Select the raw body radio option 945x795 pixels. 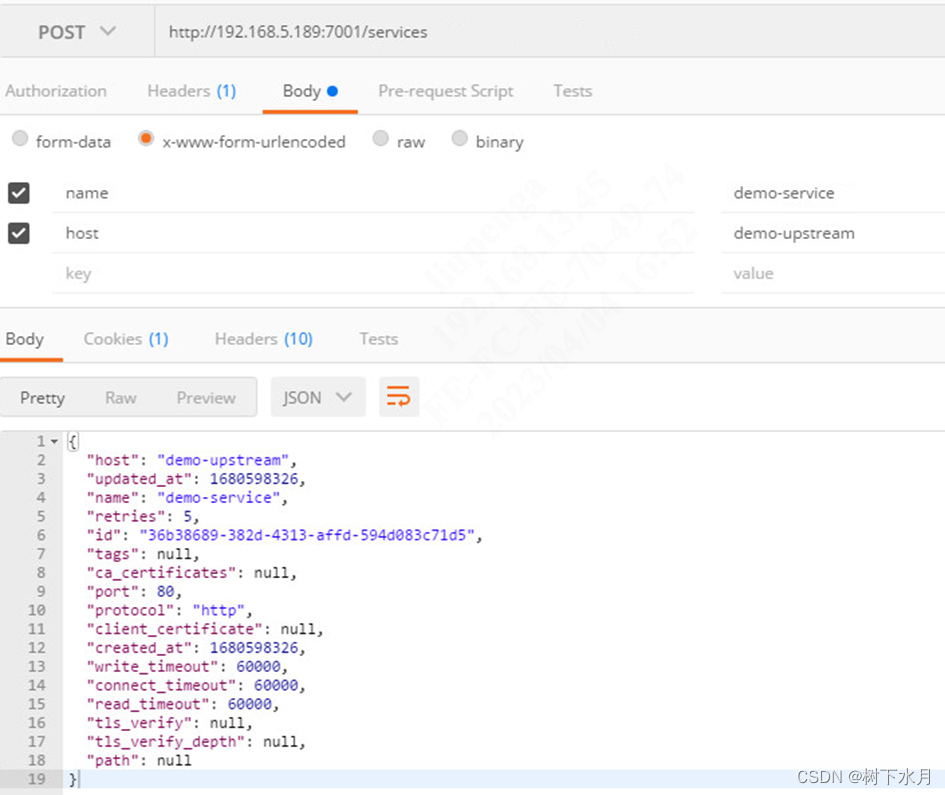tap(380, 139)
